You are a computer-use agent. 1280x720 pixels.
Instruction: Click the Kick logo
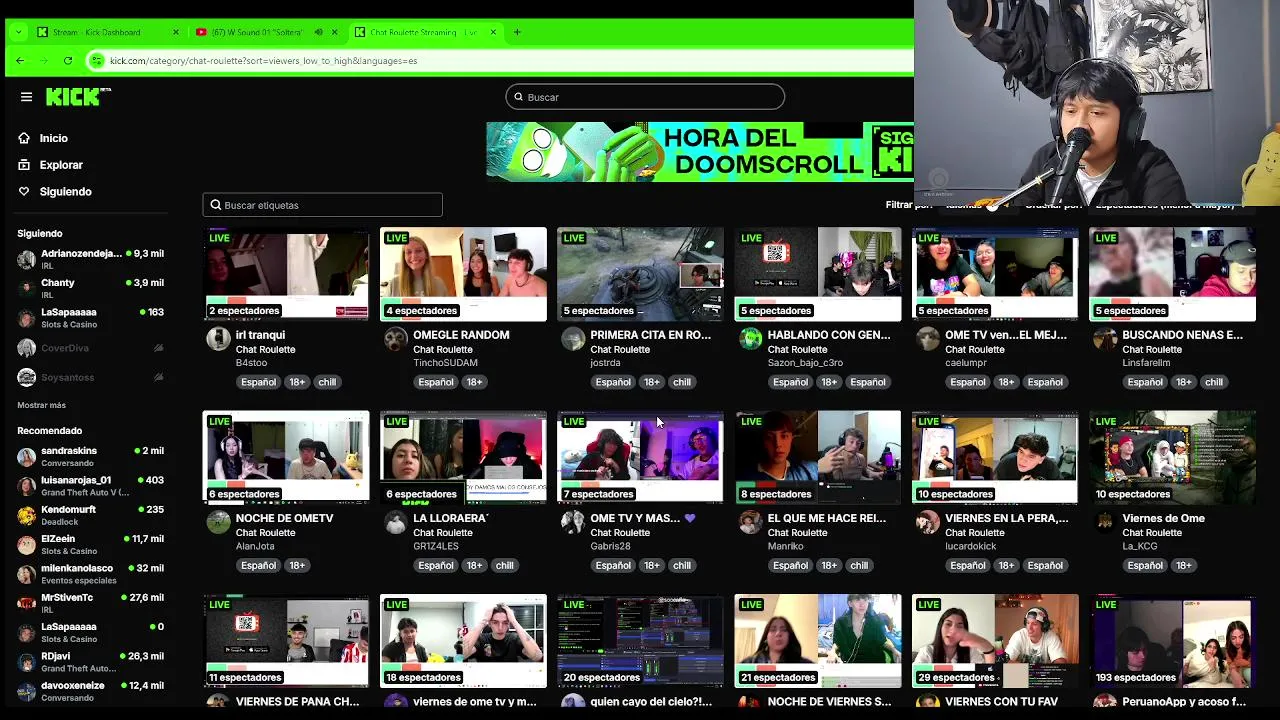tap(78, 97)
